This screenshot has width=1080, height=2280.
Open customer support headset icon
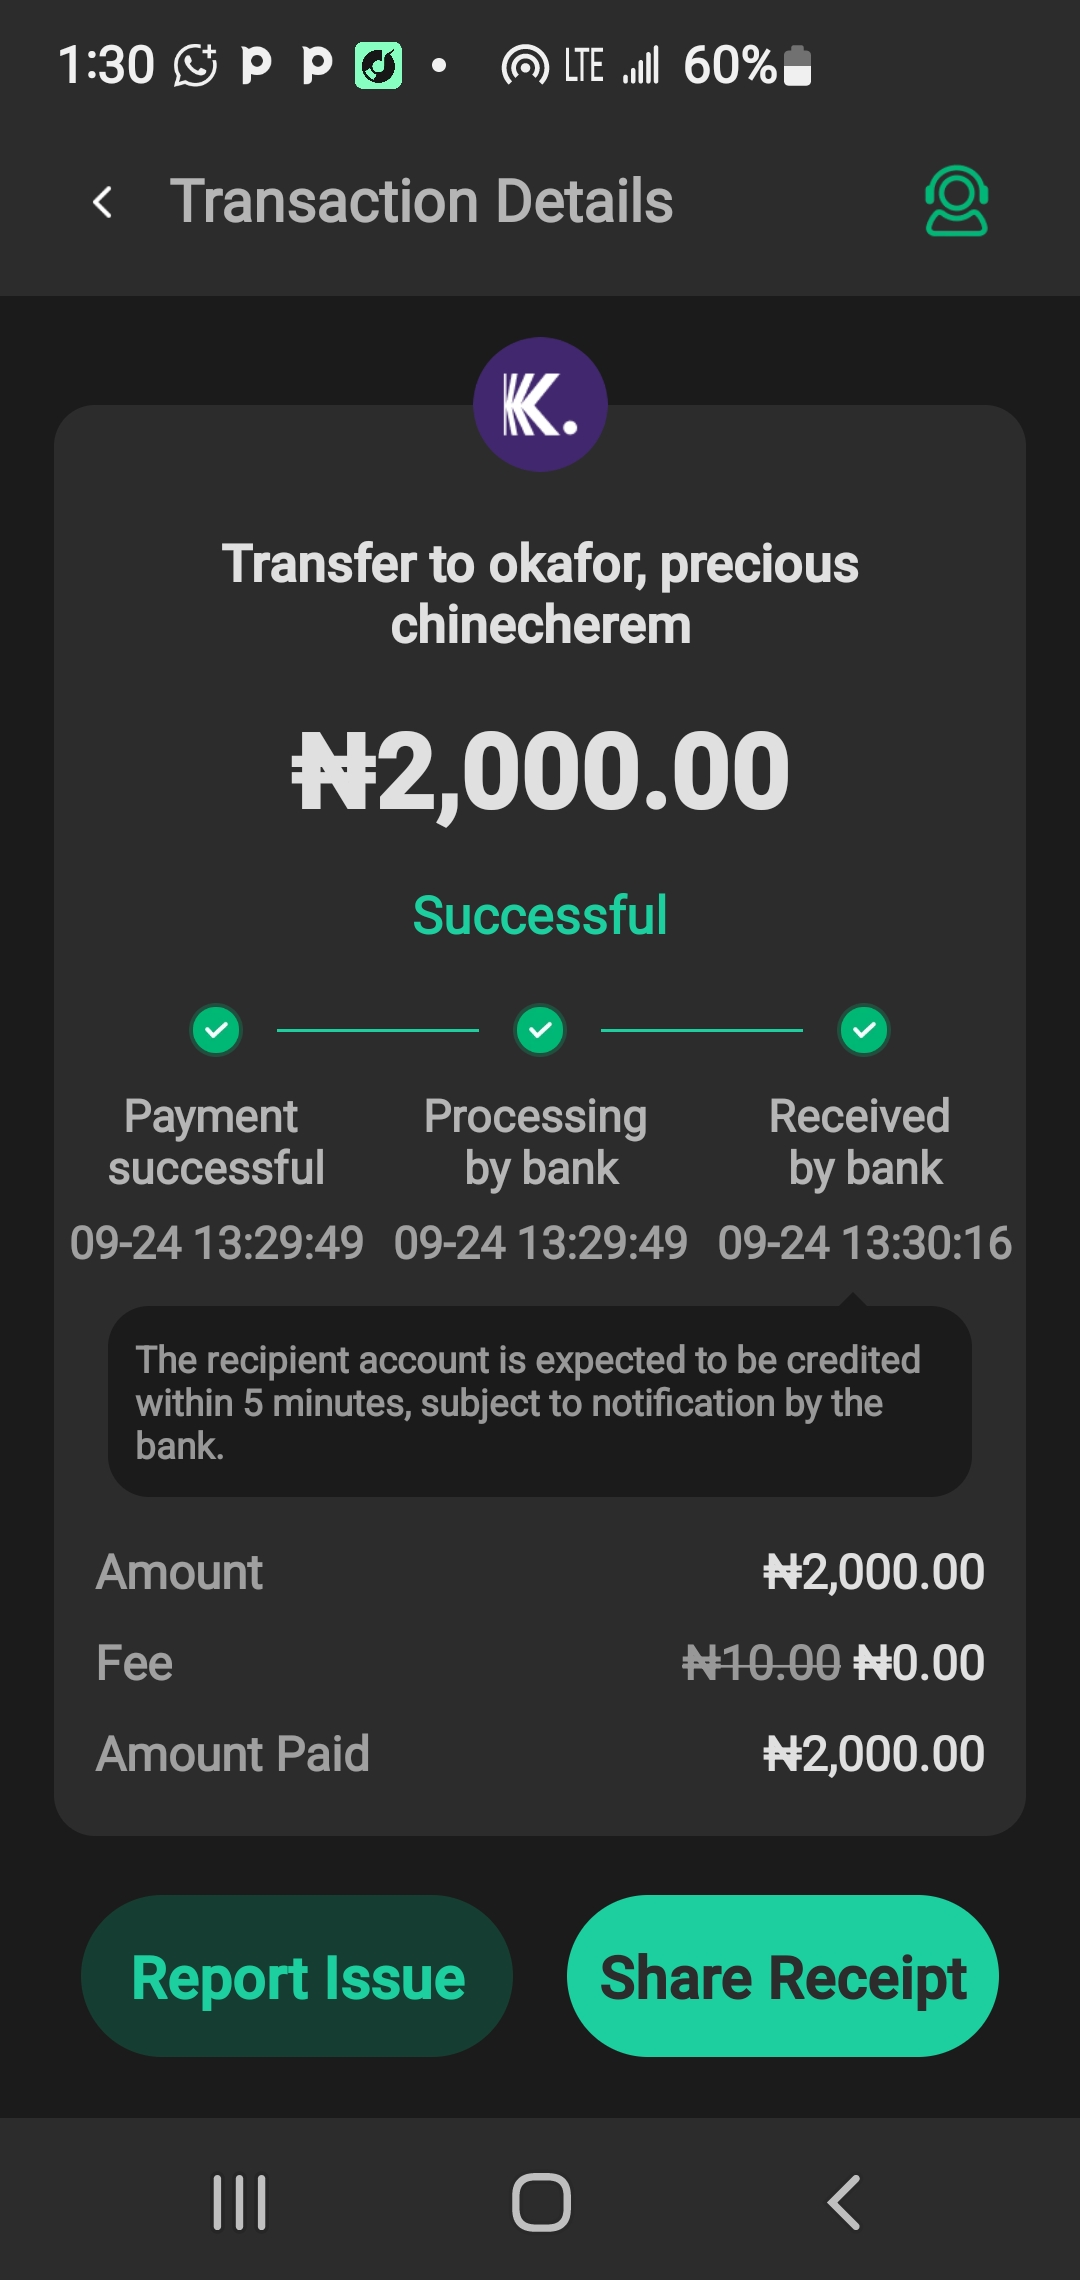[956, 201]
